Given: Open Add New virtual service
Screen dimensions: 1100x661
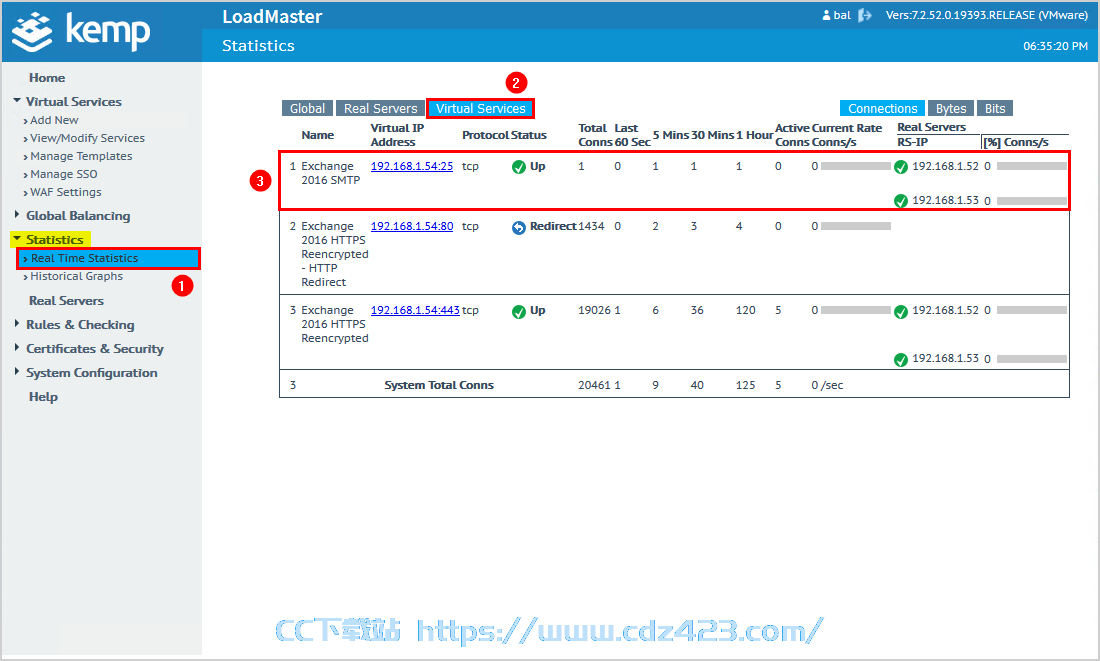Looking at the screenshot, I should click(54, 120).
